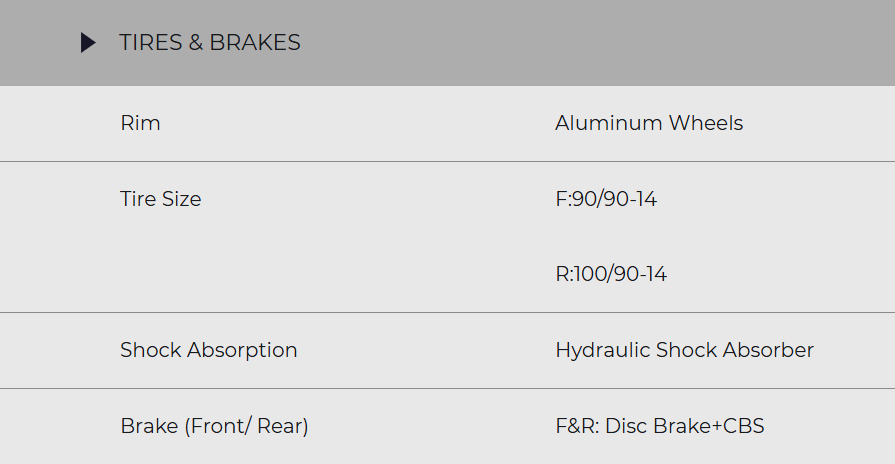895x464 pixels.
Task: Click the Aluminum Wheels value
Action: 648,124
